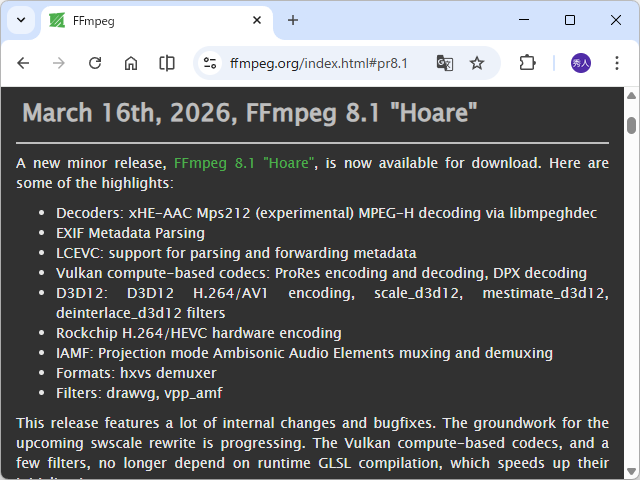Viewport: 640px width, 480px height.
Task: Click the 'Rockchip H.264/HEVC hardware encoding' item
Action: click(198, 333)
